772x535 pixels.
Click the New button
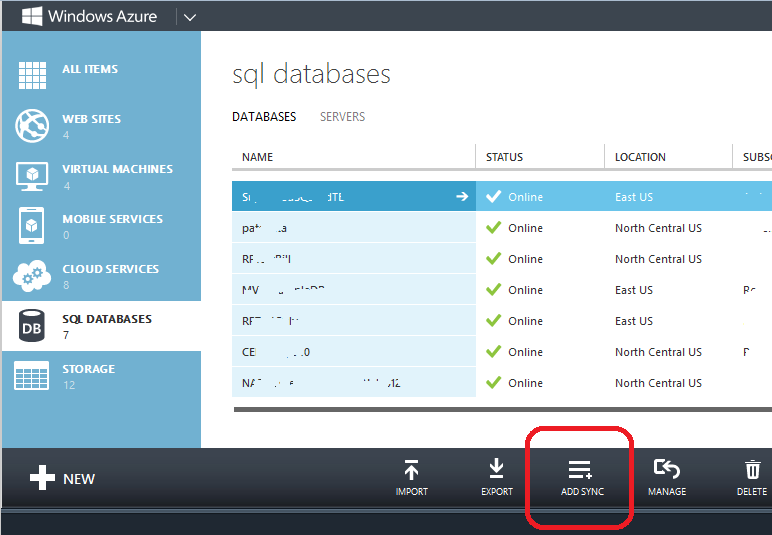(x=62, y=479)
